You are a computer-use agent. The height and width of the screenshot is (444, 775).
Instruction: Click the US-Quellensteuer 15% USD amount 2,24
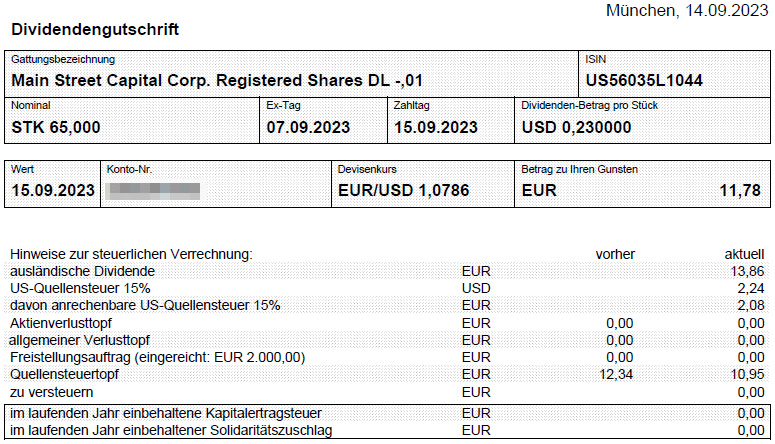(x=750, y=288)
